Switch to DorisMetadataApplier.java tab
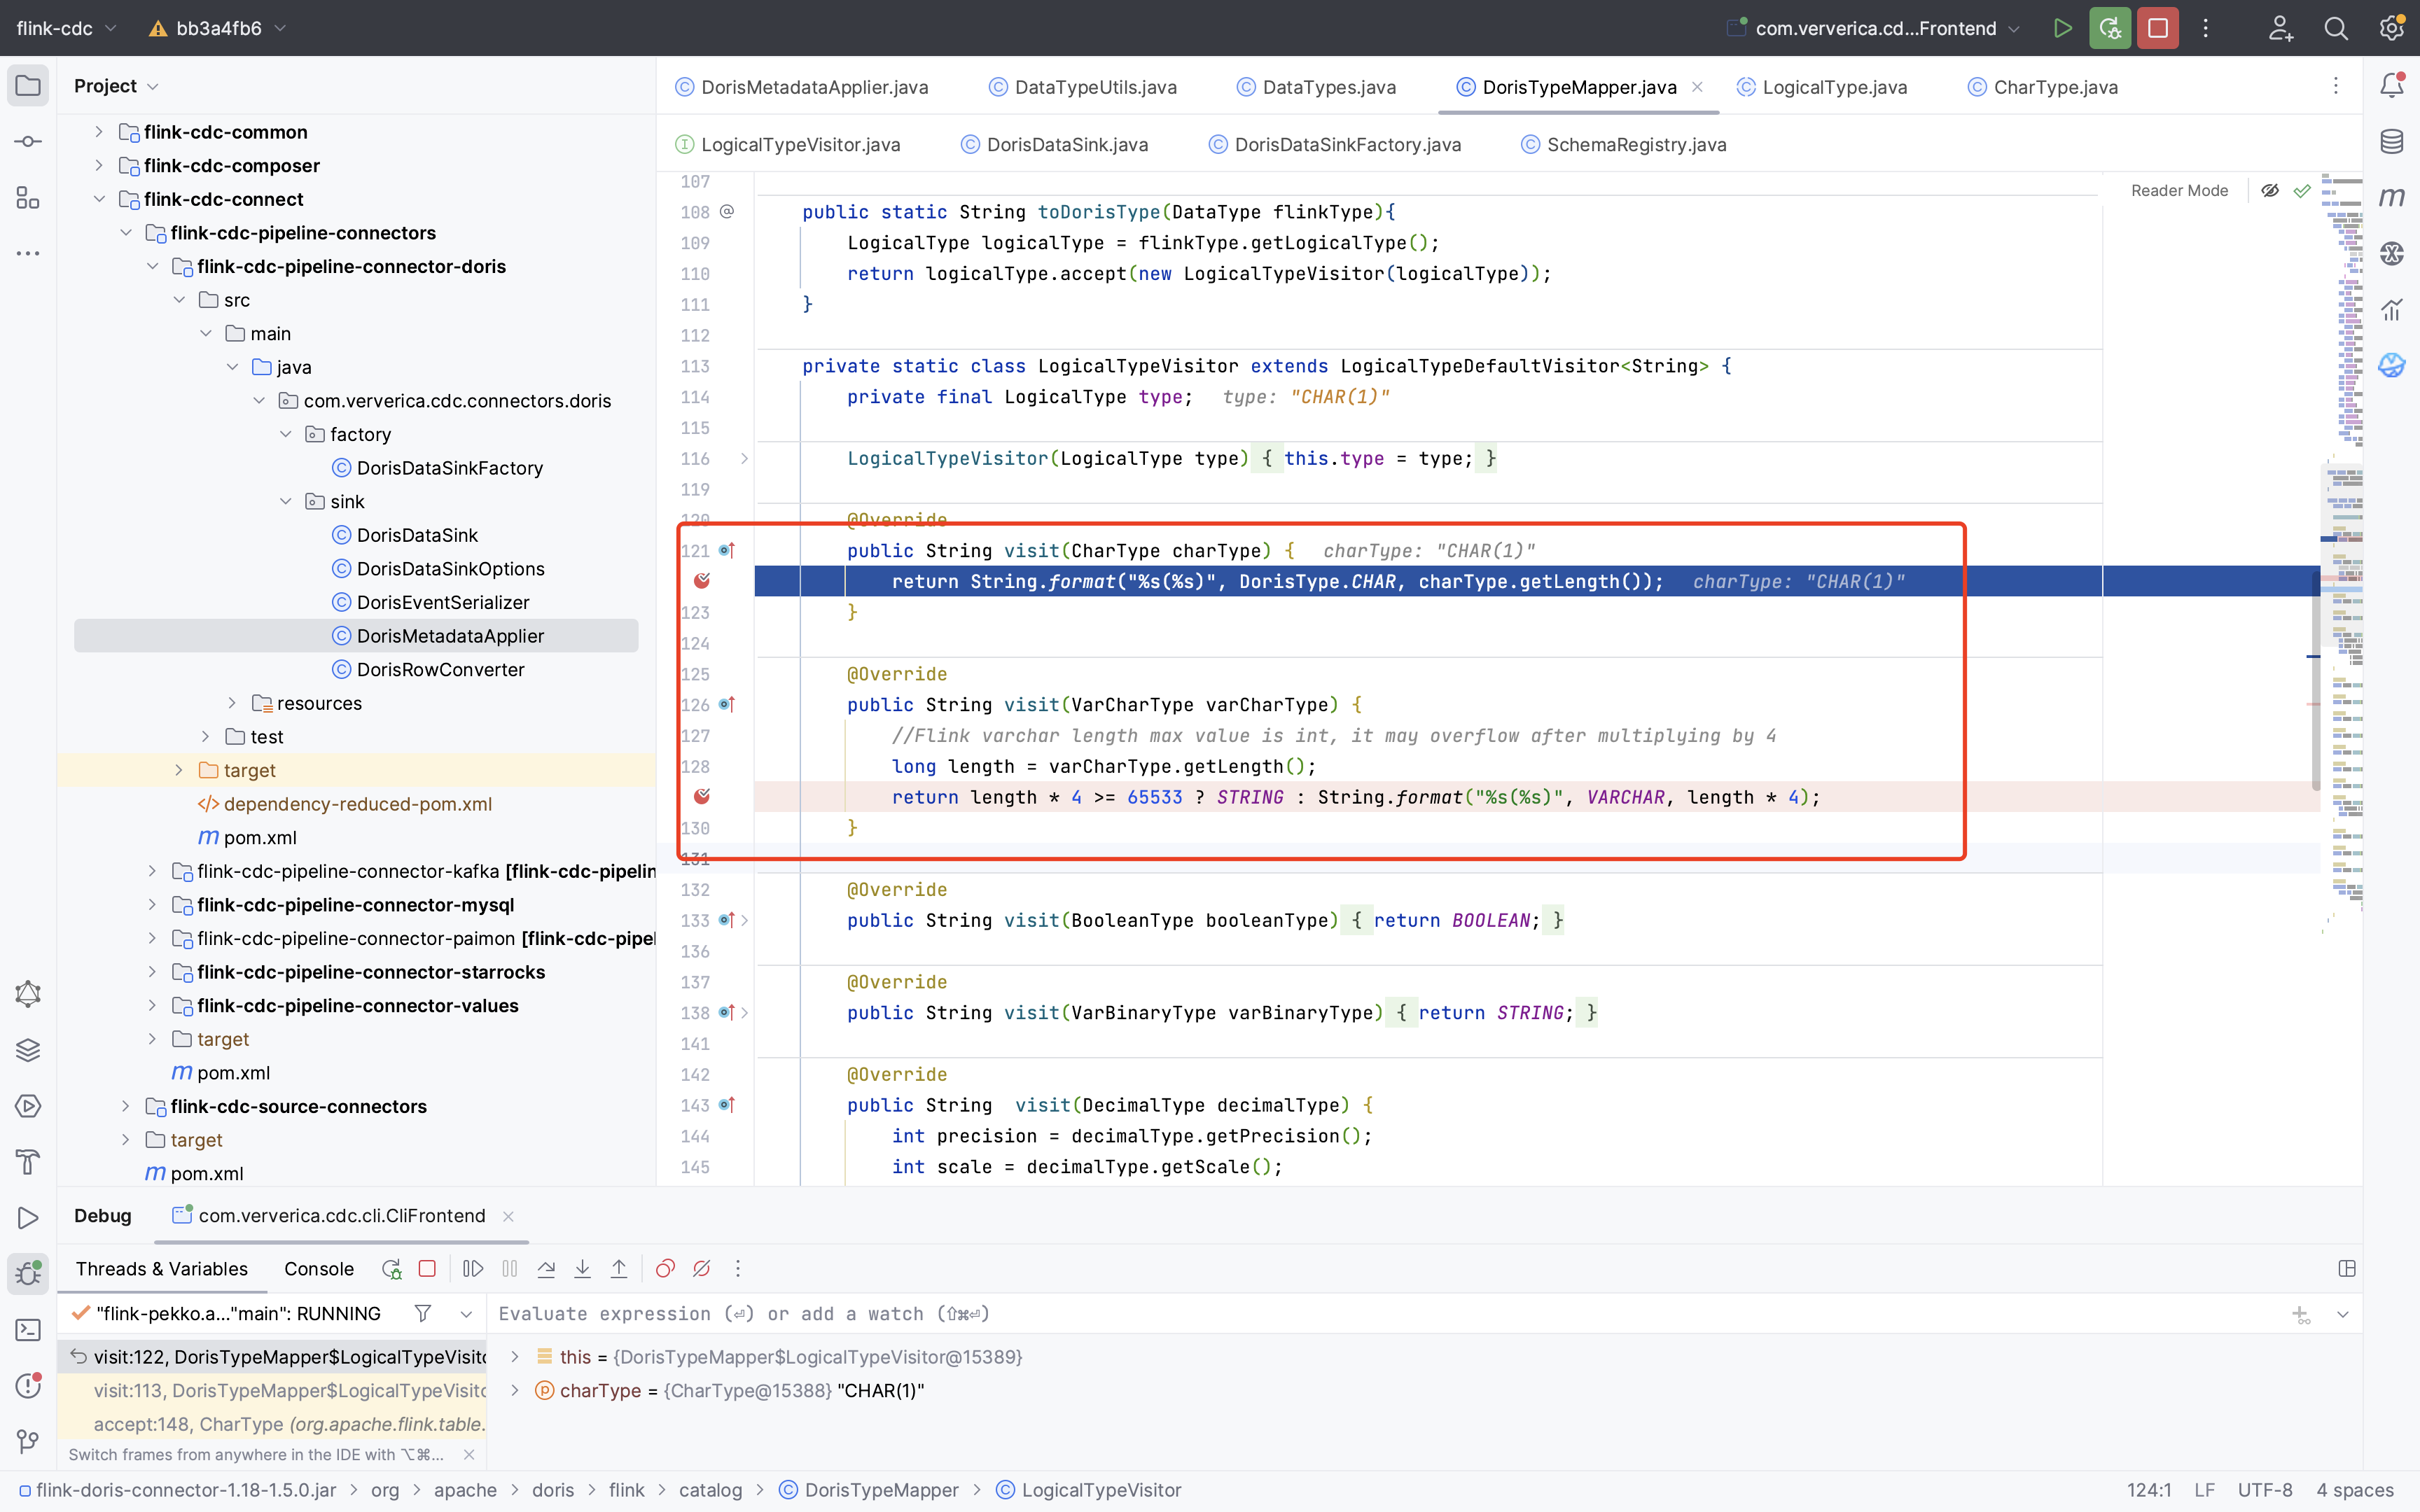 (x=802, y=87)
